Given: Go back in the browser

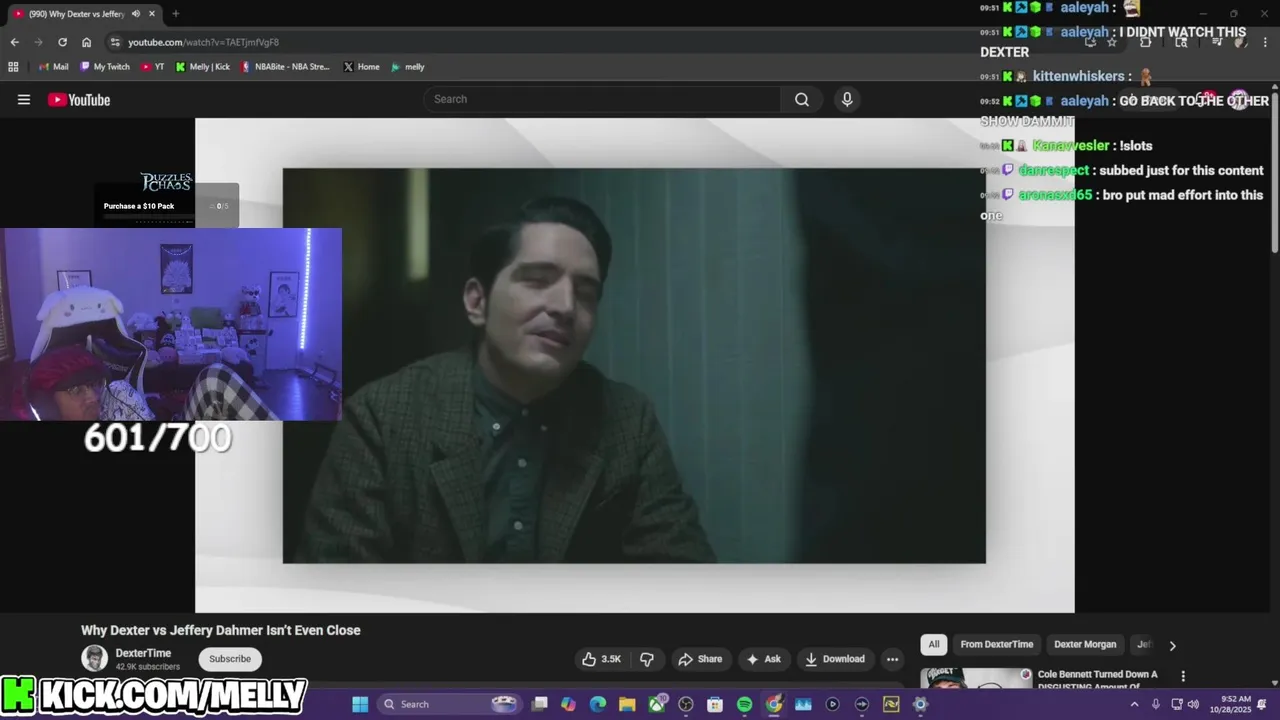Looking at the screenshot, I should [x=14, y=42].
